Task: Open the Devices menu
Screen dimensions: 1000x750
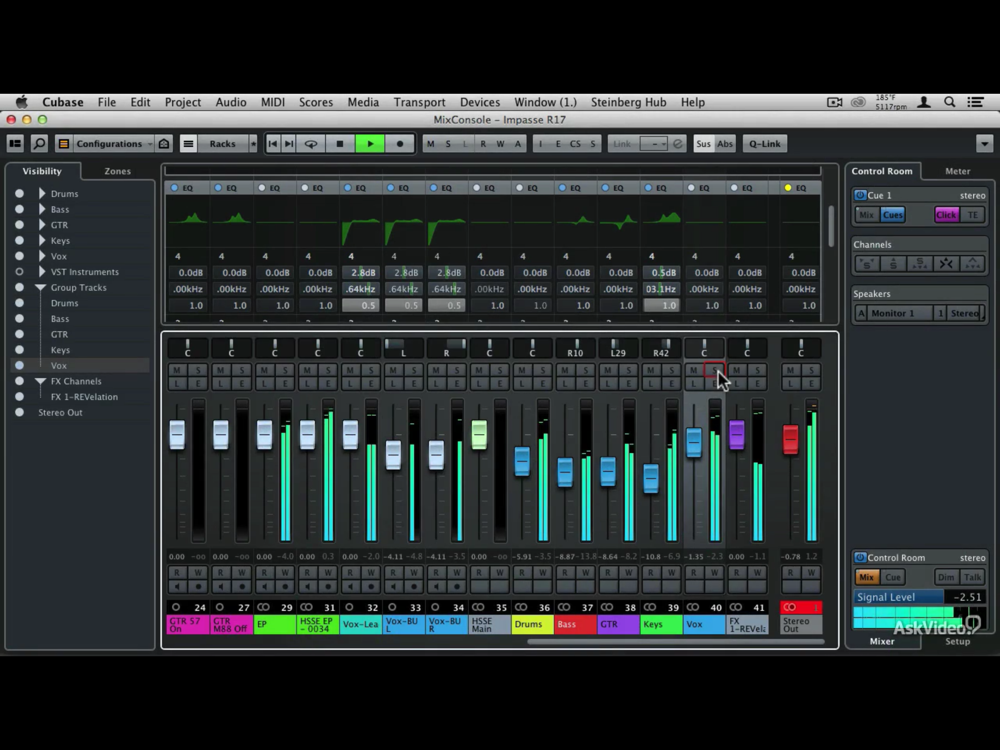Action: tap(480, 102)
